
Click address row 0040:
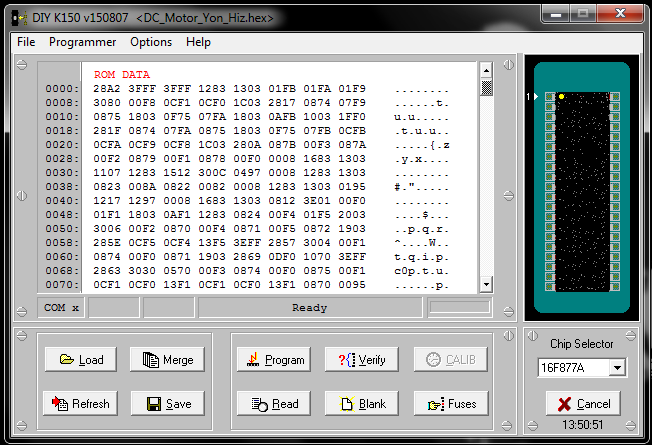[62, 200]
